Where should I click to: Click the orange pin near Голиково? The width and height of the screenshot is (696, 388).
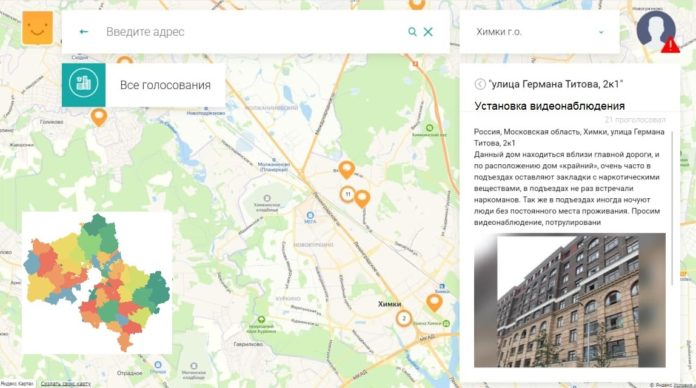click(x=99, y=117)
